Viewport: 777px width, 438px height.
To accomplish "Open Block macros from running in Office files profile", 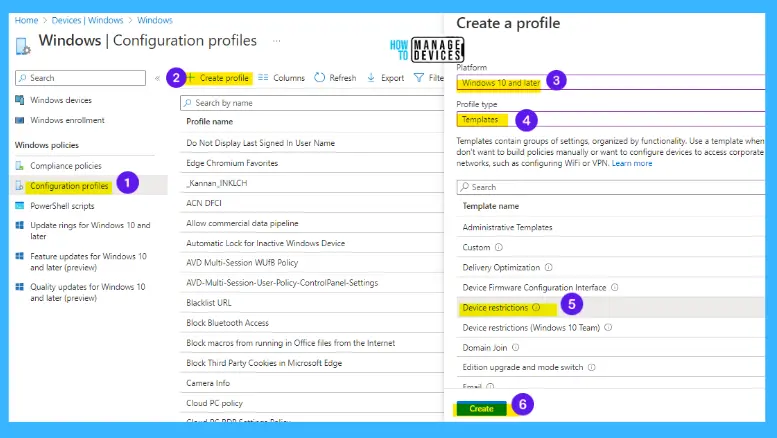I will tap(291, 343).
